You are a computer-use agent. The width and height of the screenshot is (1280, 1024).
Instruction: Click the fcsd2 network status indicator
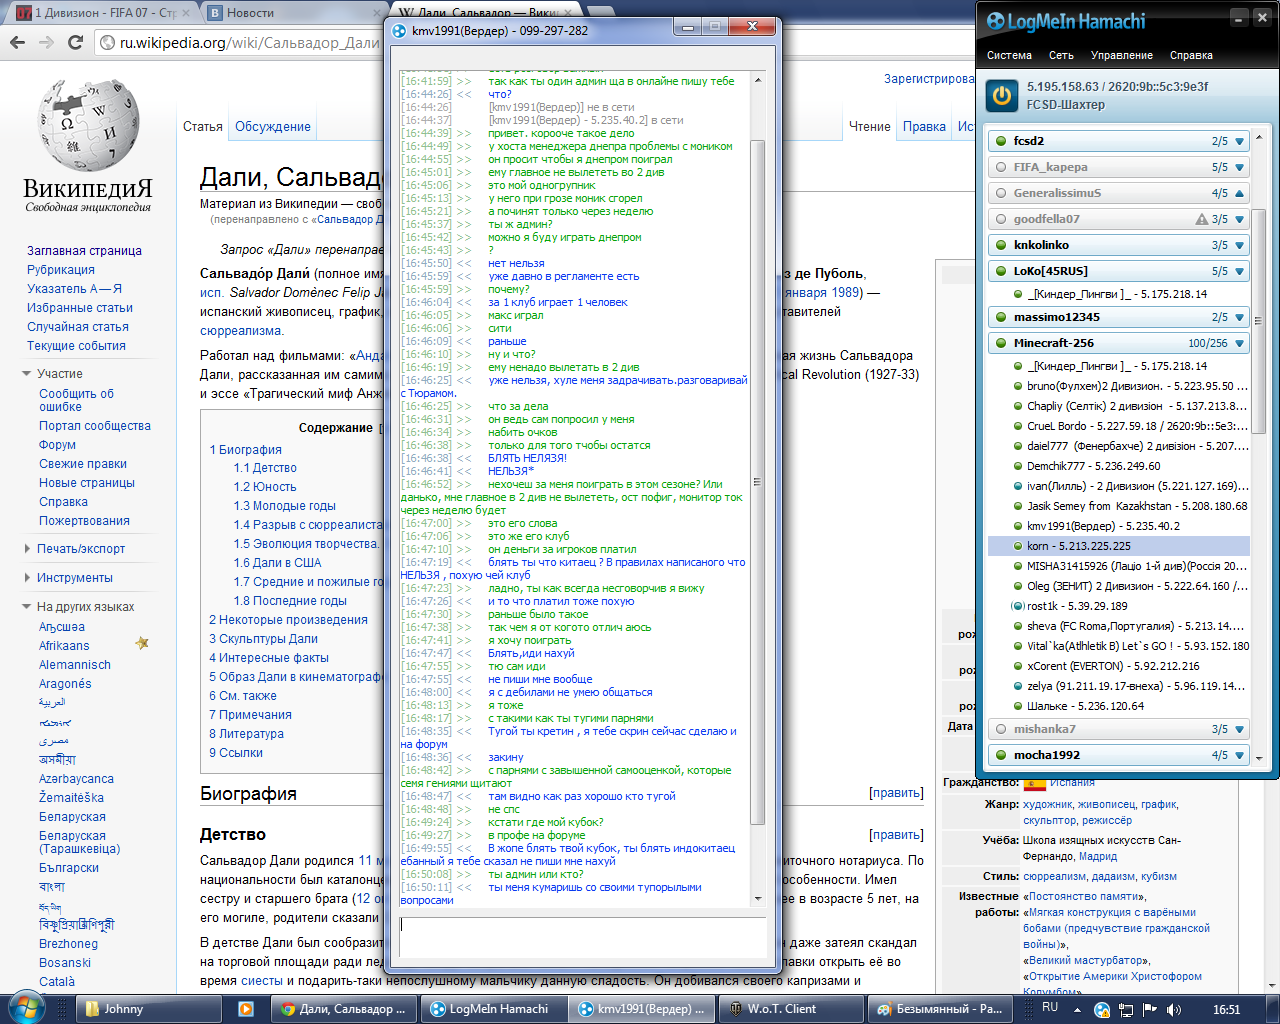(1001, 141)
